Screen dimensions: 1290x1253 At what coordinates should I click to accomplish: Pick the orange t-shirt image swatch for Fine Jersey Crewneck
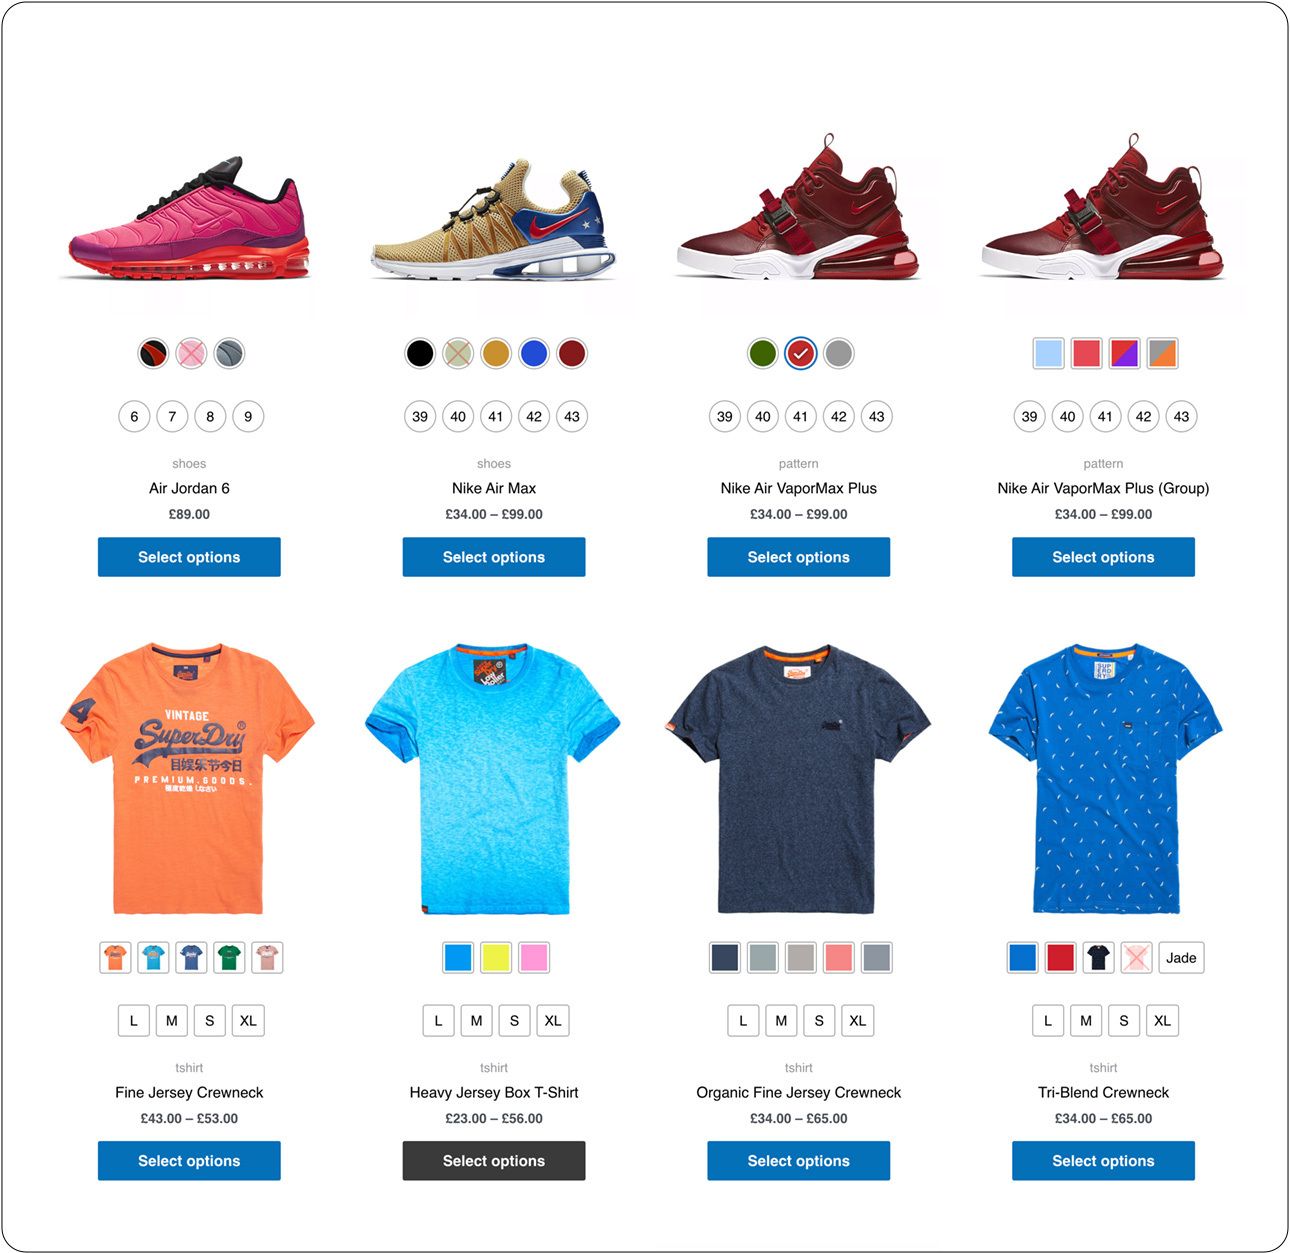pyautogui.click(x=115, y=958)
